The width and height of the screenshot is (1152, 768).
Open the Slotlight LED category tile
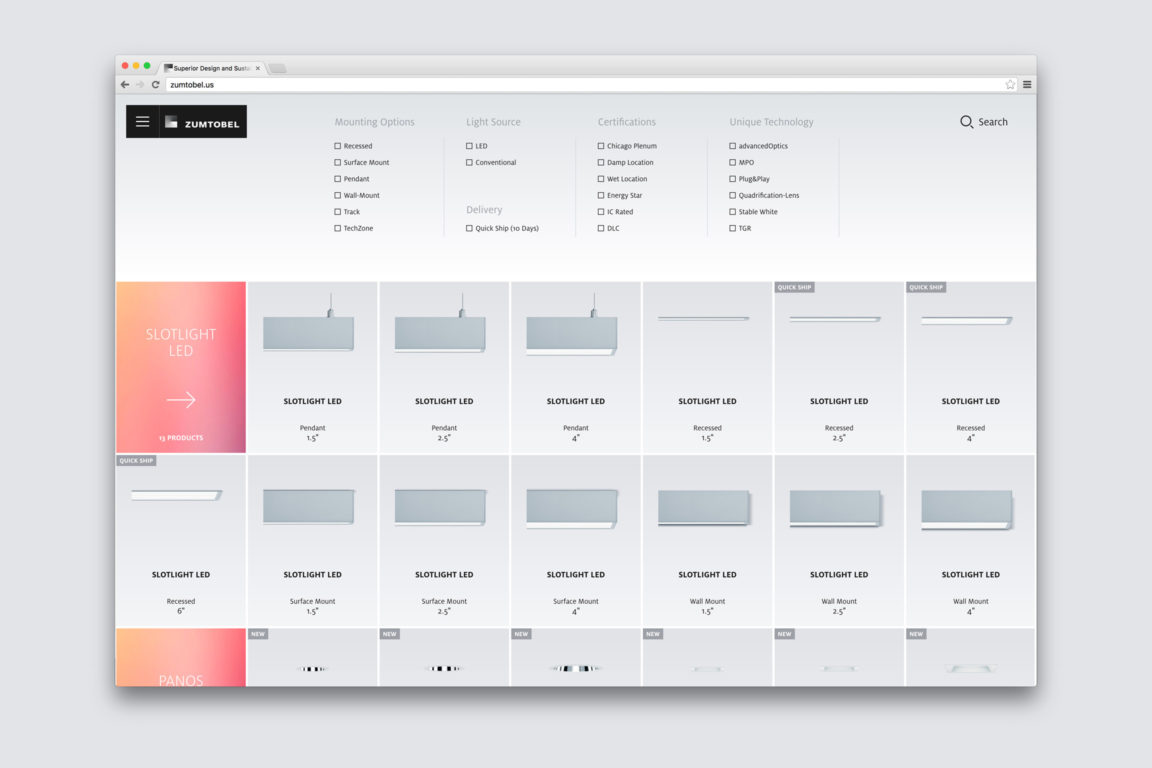click(181, 367)
